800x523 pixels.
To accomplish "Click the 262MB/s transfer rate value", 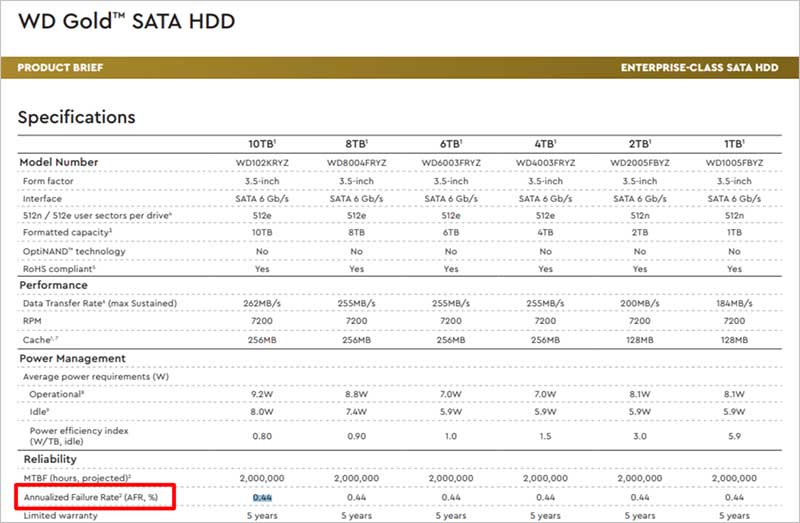I will coord(262,304).
